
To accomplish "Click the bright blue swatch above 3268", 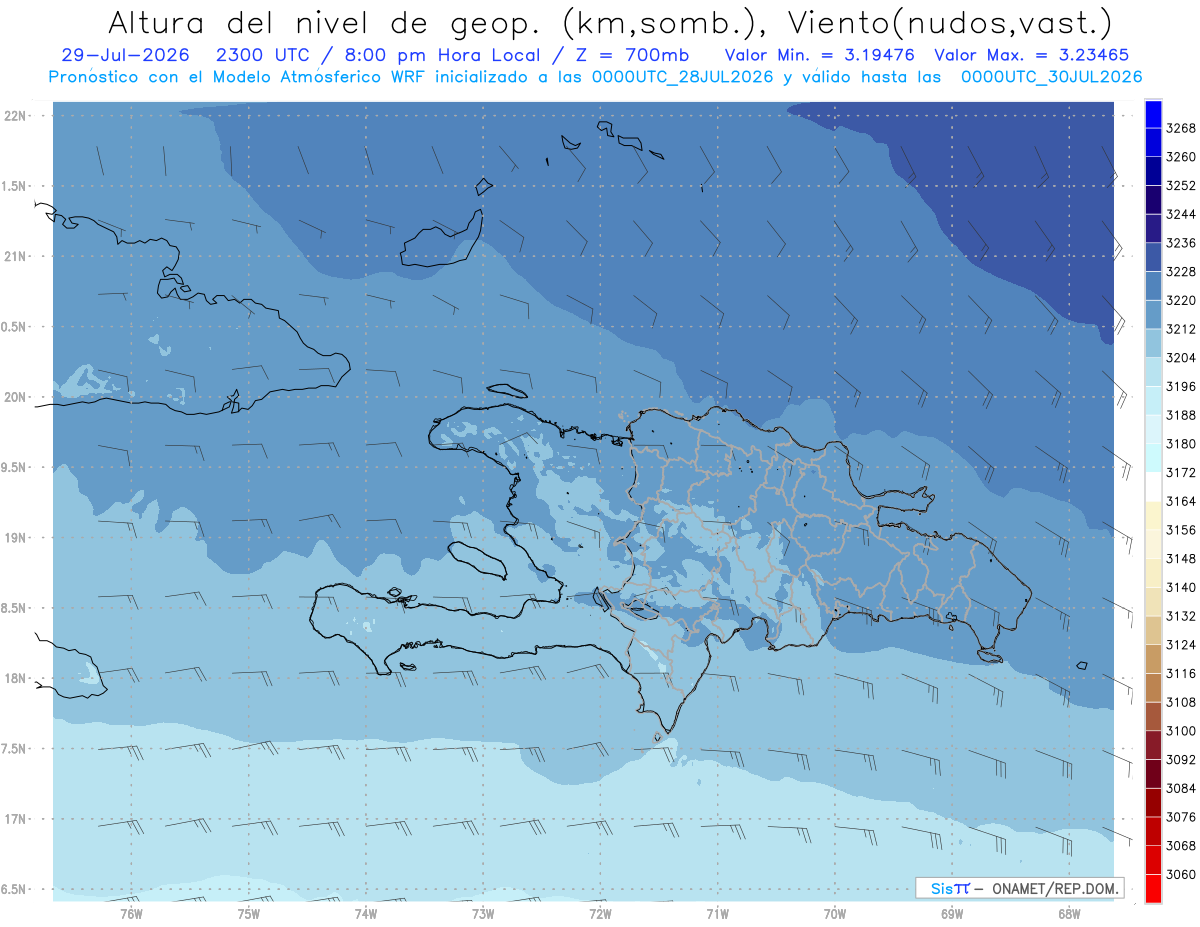I will tap(1153, 114).
